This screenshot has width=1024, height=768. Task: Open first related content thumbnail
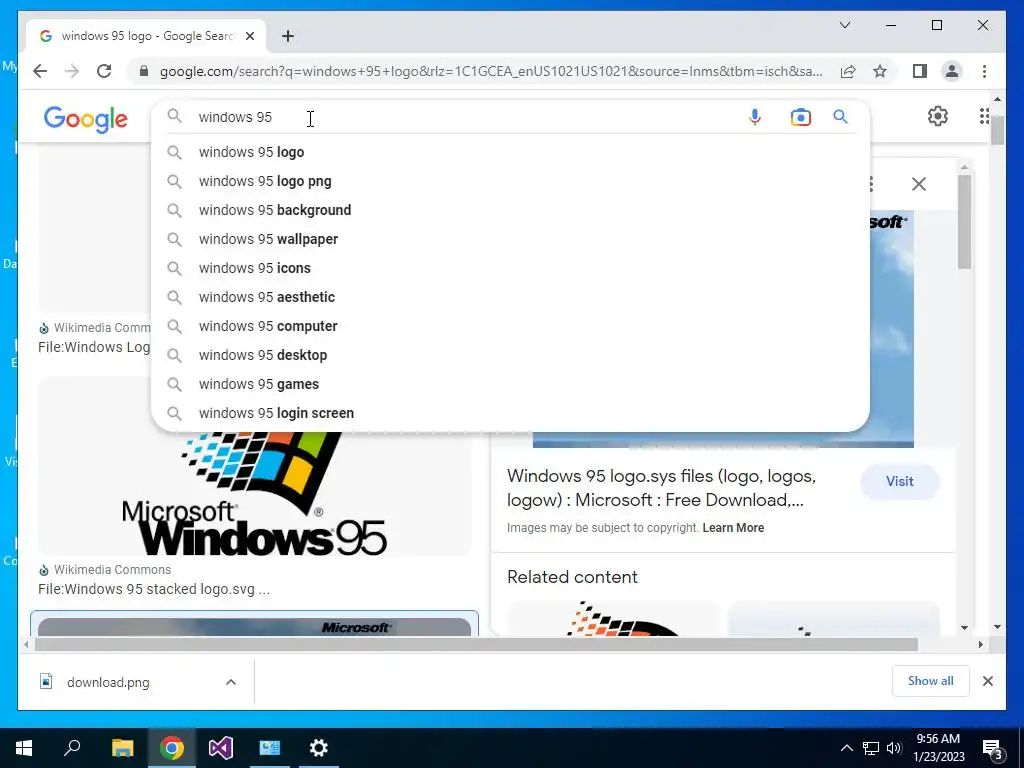click(613, 618)
